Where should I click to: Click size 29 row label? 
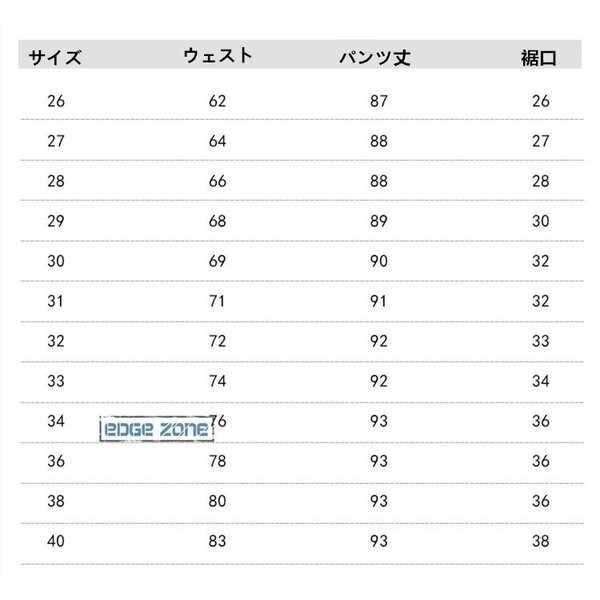point(56,221)
